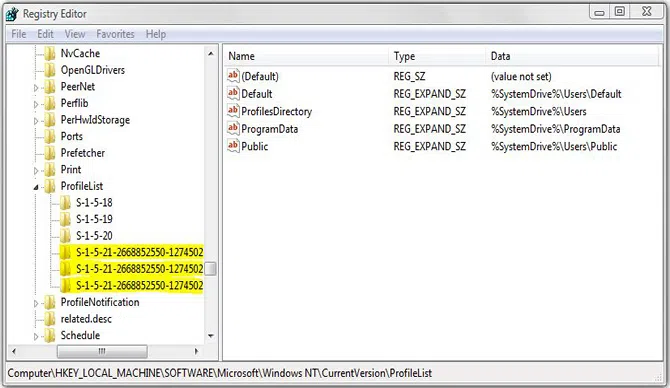Screen dimensions: 670x388
Task: Expand the ProfileNotification key
Action: 36,303
